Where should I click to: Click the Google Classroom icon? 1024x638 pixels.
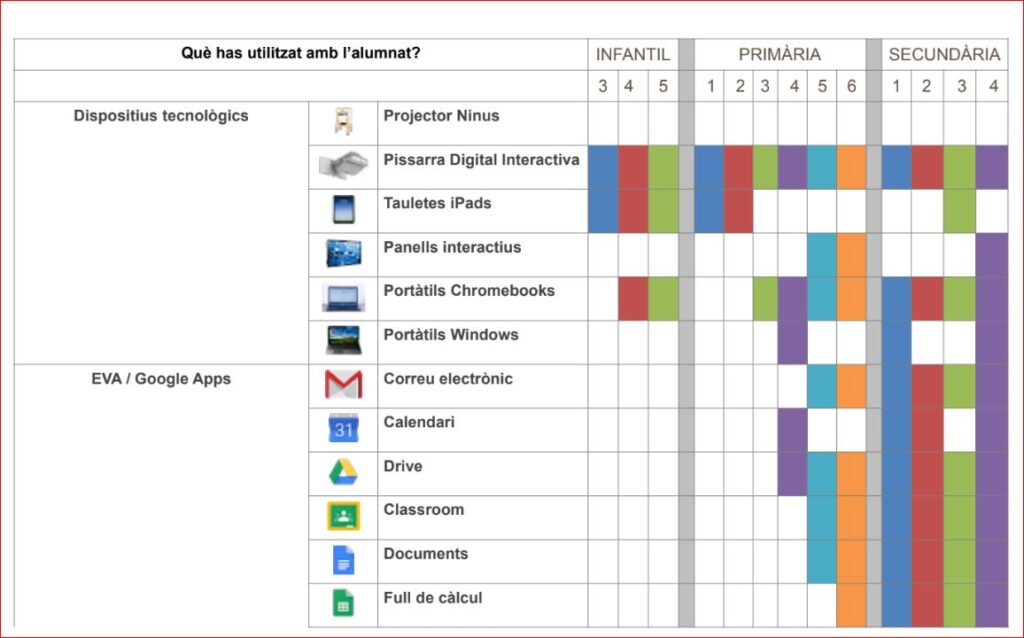pyautogui.click(x=343, y=516)
